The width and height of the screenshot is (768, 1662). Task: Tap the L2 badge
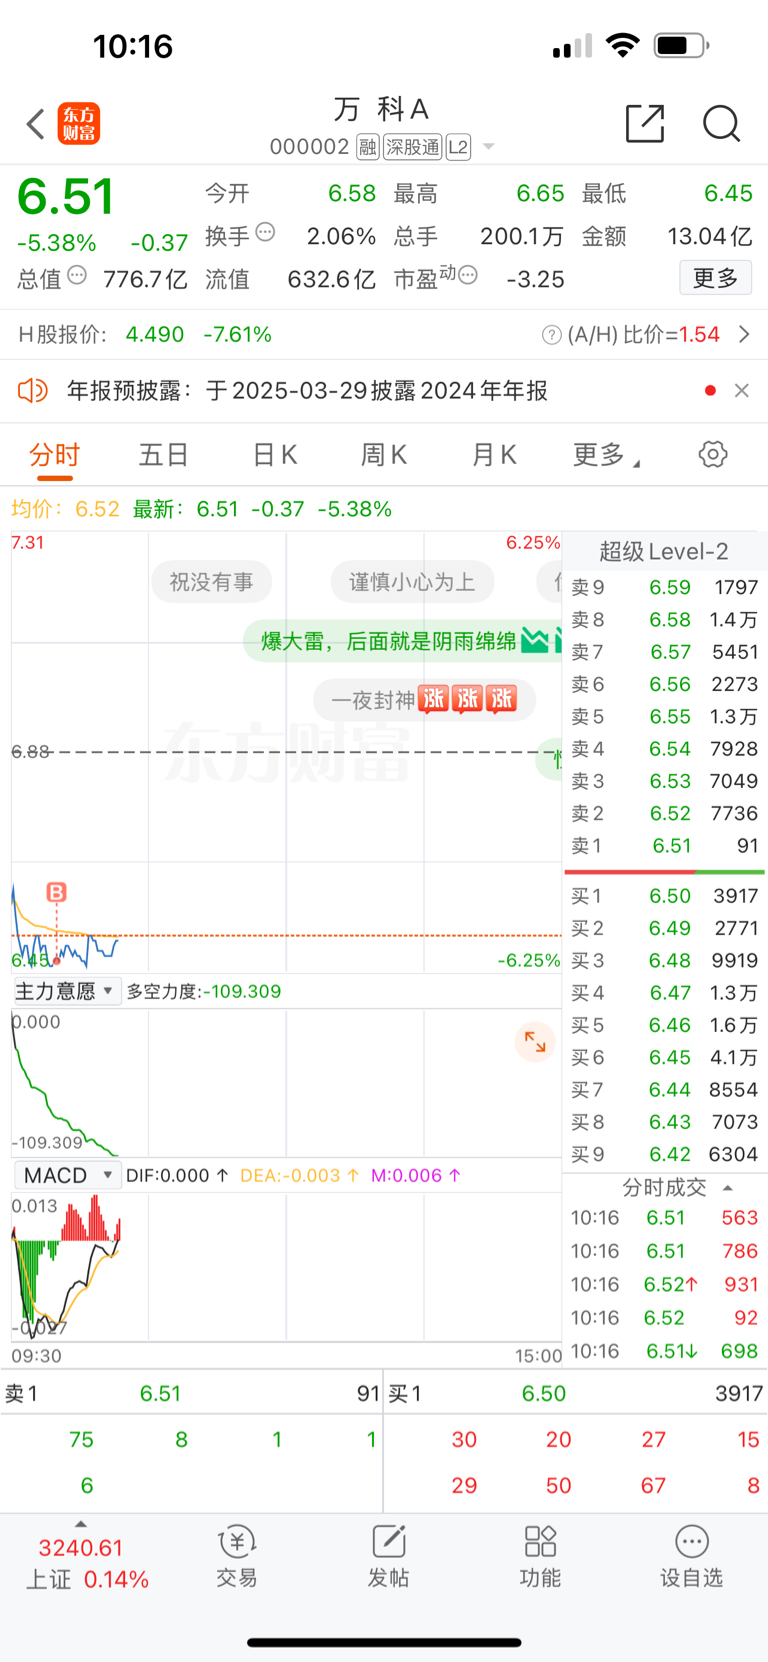pos(458,147)
